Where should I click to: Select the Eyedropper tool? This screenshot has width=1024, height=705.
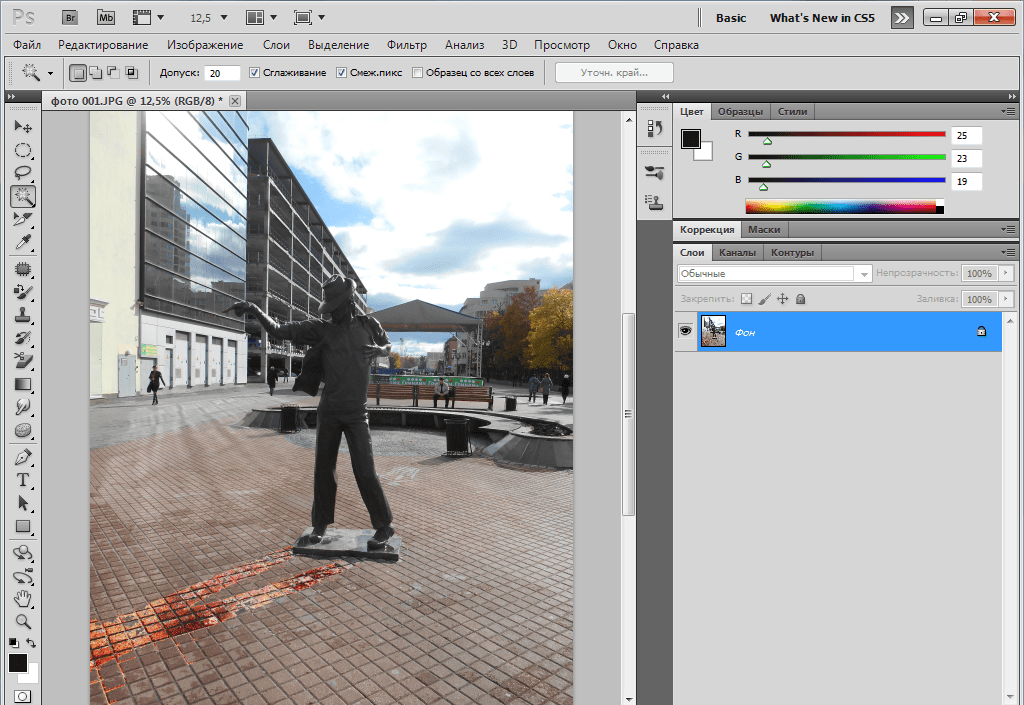22,242
